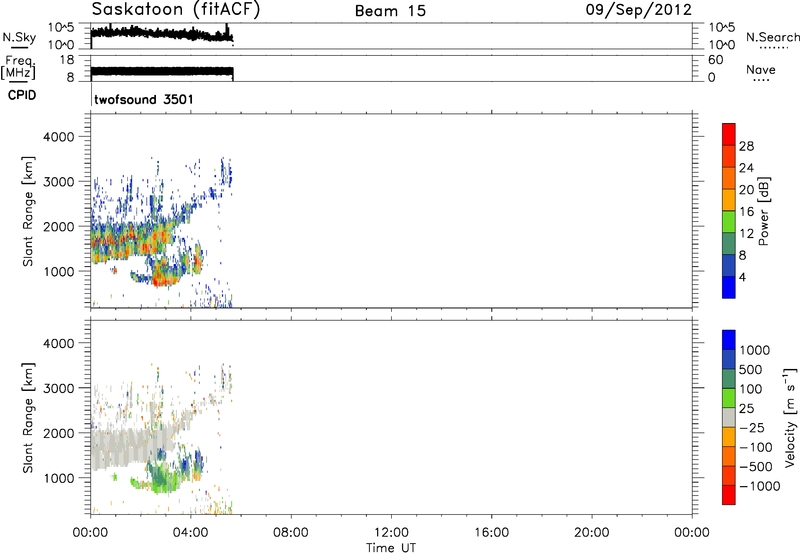Click the 'Freq. [MHz]' axis label
This screenshot has height=554, width=800.
(x=18, y=68)
